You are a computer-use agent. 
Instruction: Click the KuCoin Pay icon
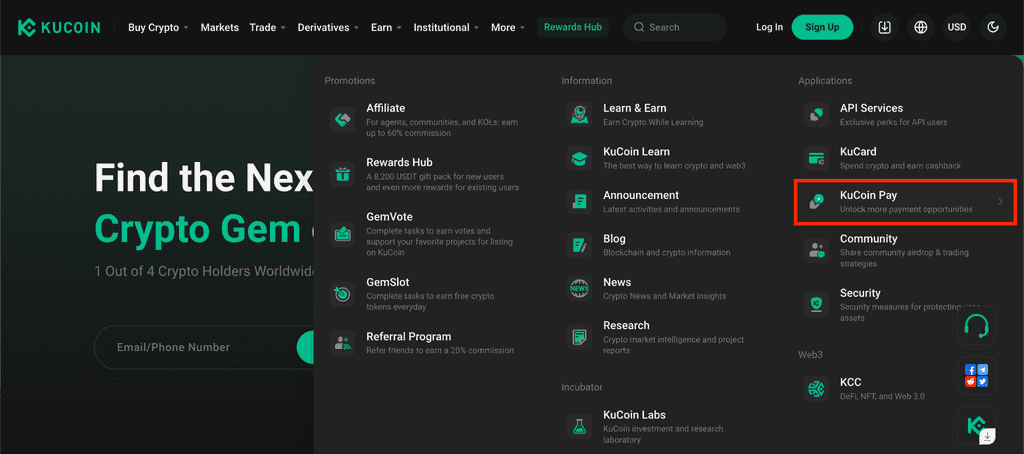coord(816,201)
